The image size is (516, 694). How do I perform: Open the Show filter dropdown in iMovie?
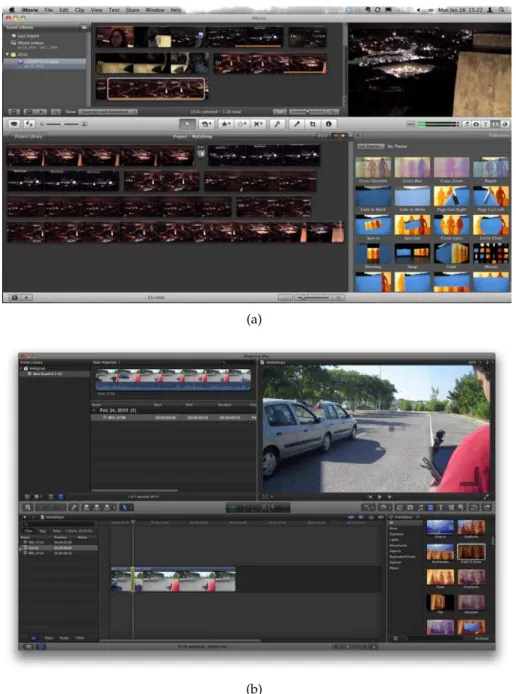(x=108, y=112)
